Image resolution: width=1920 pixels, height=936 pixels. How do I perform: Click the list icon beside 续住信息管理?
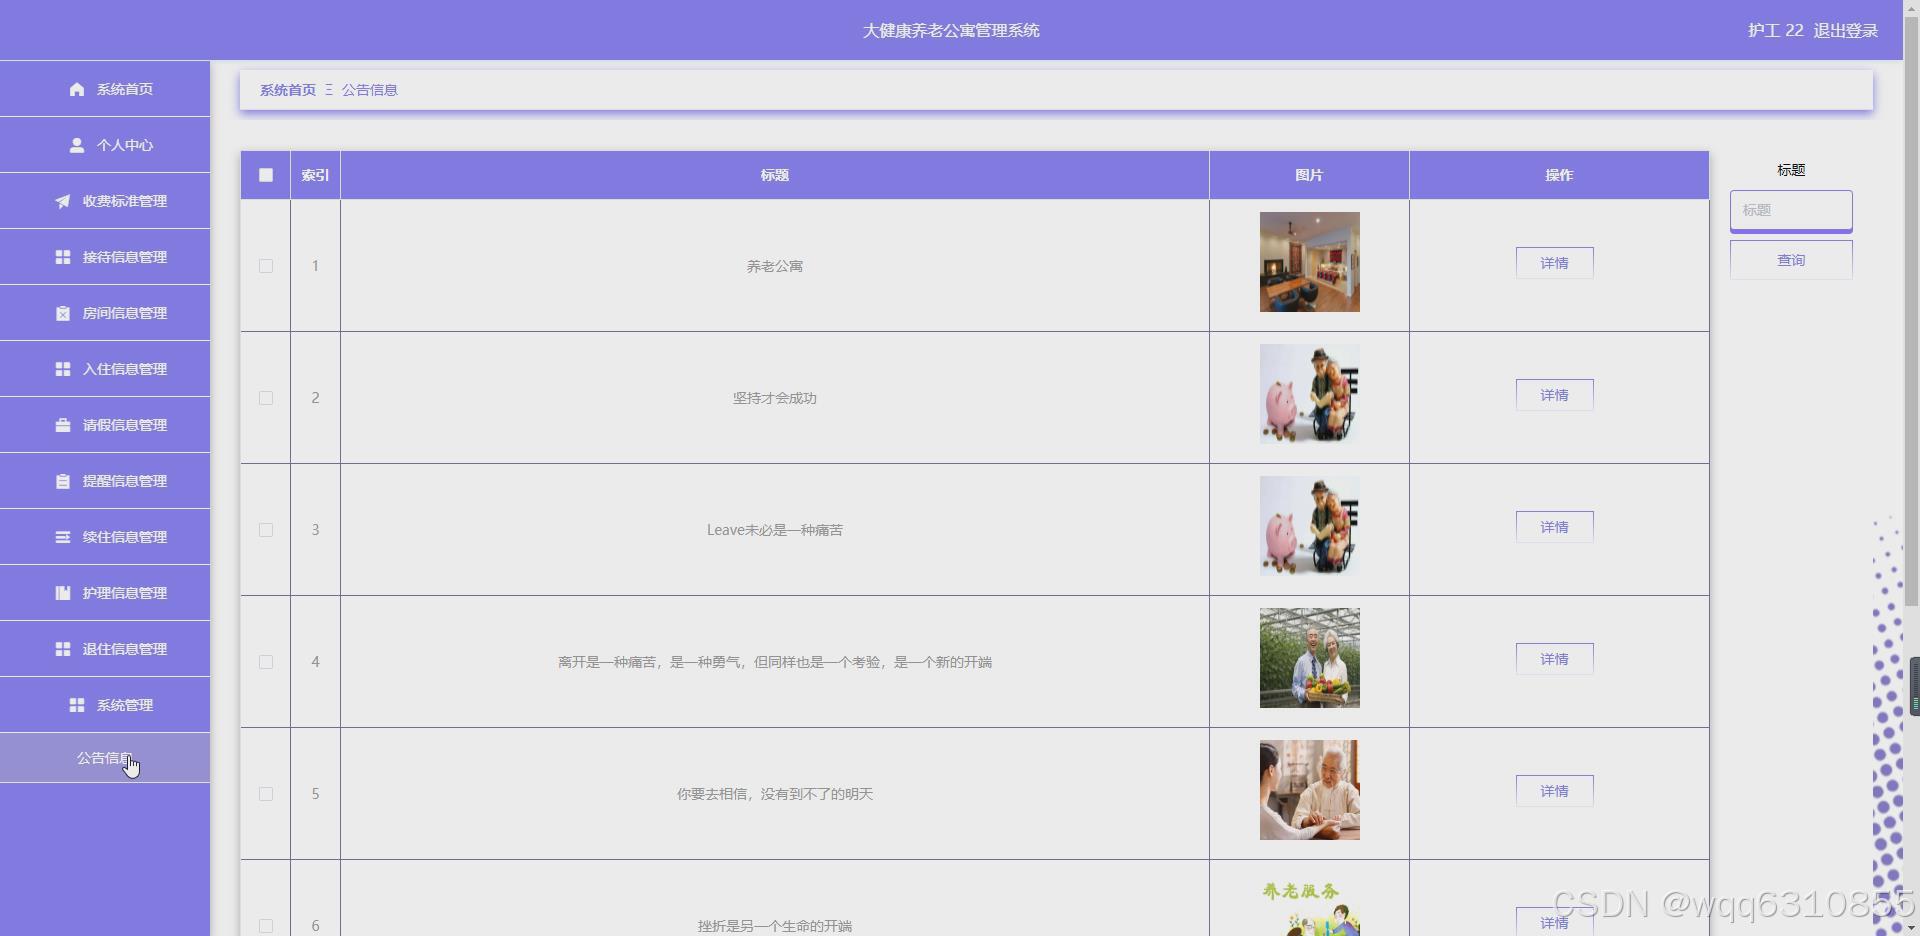click(x=63, y=537)
